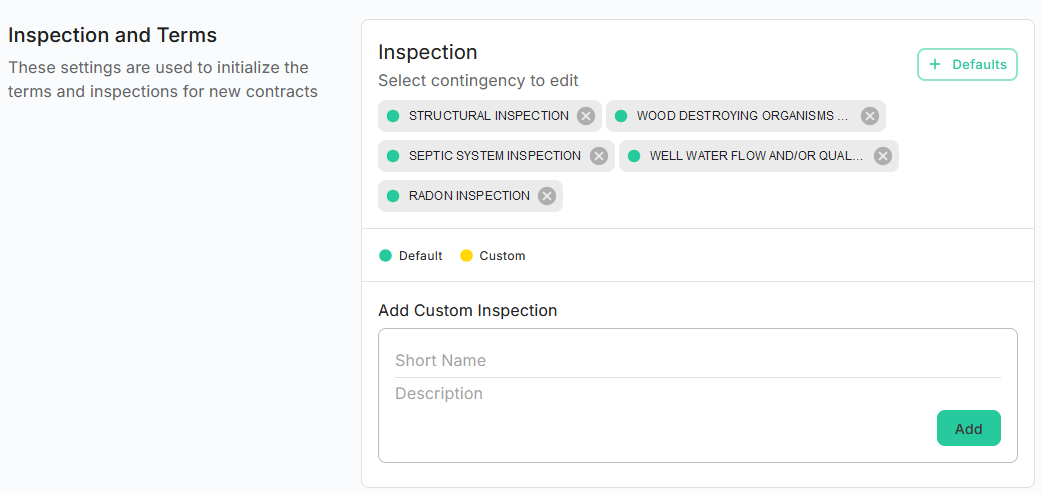Click the yellow Custom legend swatch

point(466,256)
